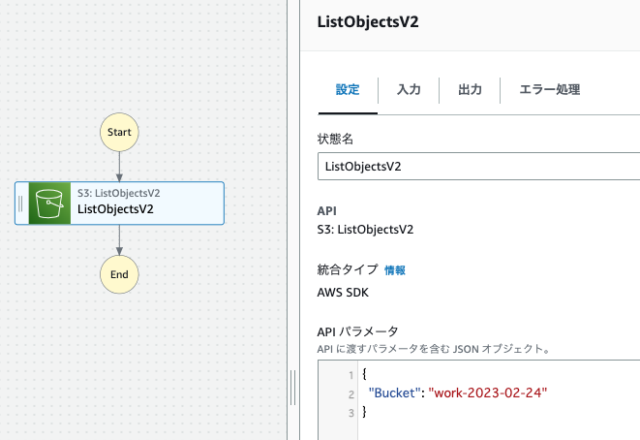Open the エラー処理 tab
Screen dimensions: 640x440
[x=549, y=90]
